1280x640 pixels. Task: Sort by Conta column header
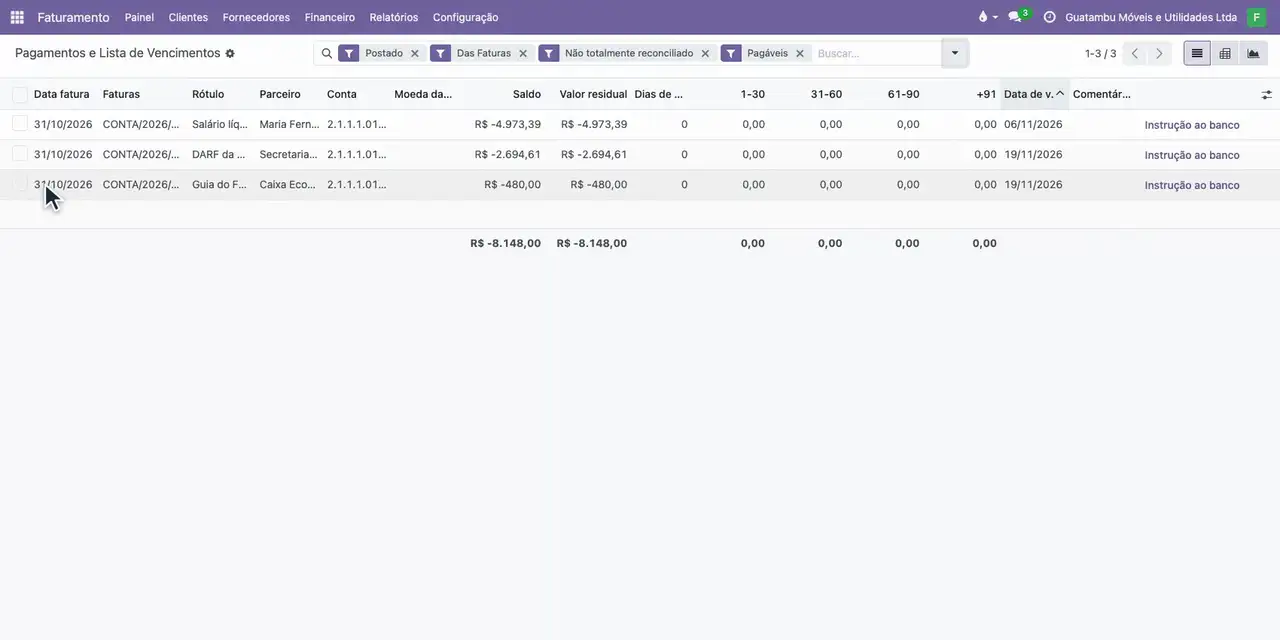(342, 94)
